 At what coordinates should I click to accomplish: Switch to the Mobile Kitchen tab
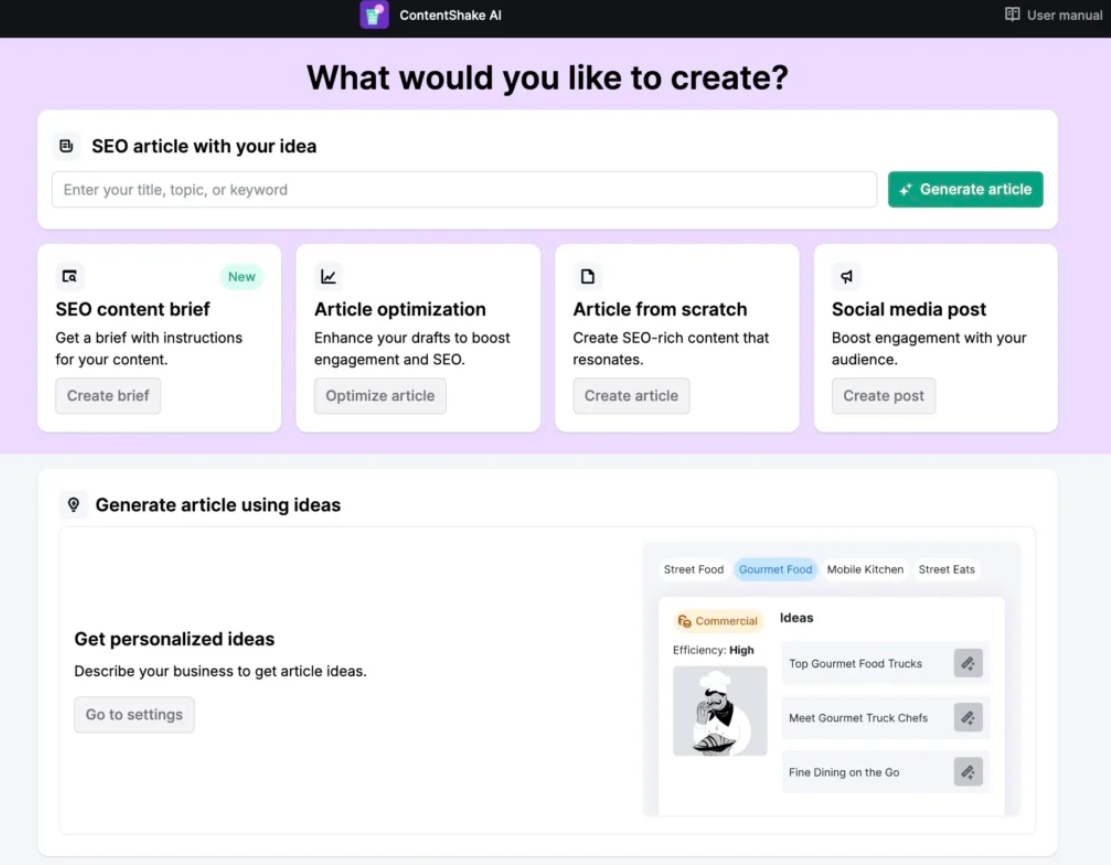click(x=865, y=570)
